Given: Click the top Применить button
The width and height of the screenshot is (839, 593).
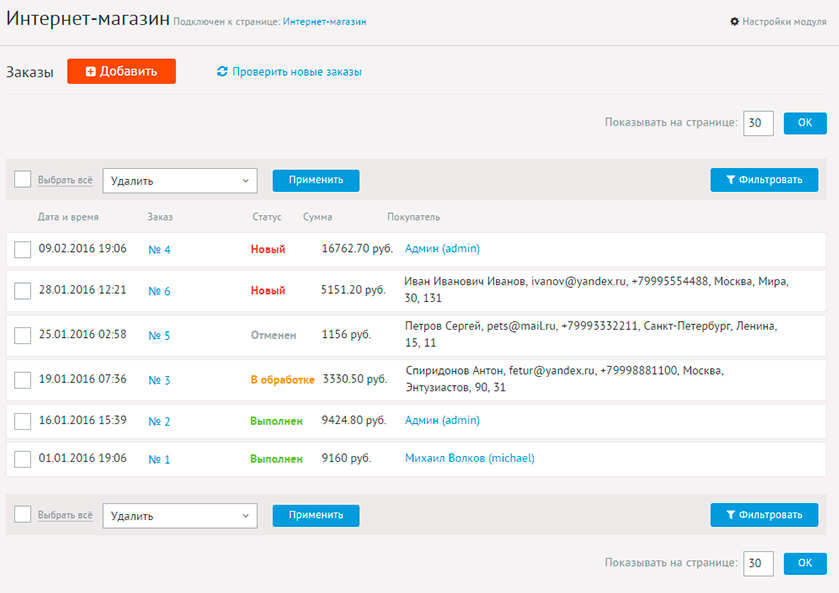Looking at the screenshot, I should [316, 180].
